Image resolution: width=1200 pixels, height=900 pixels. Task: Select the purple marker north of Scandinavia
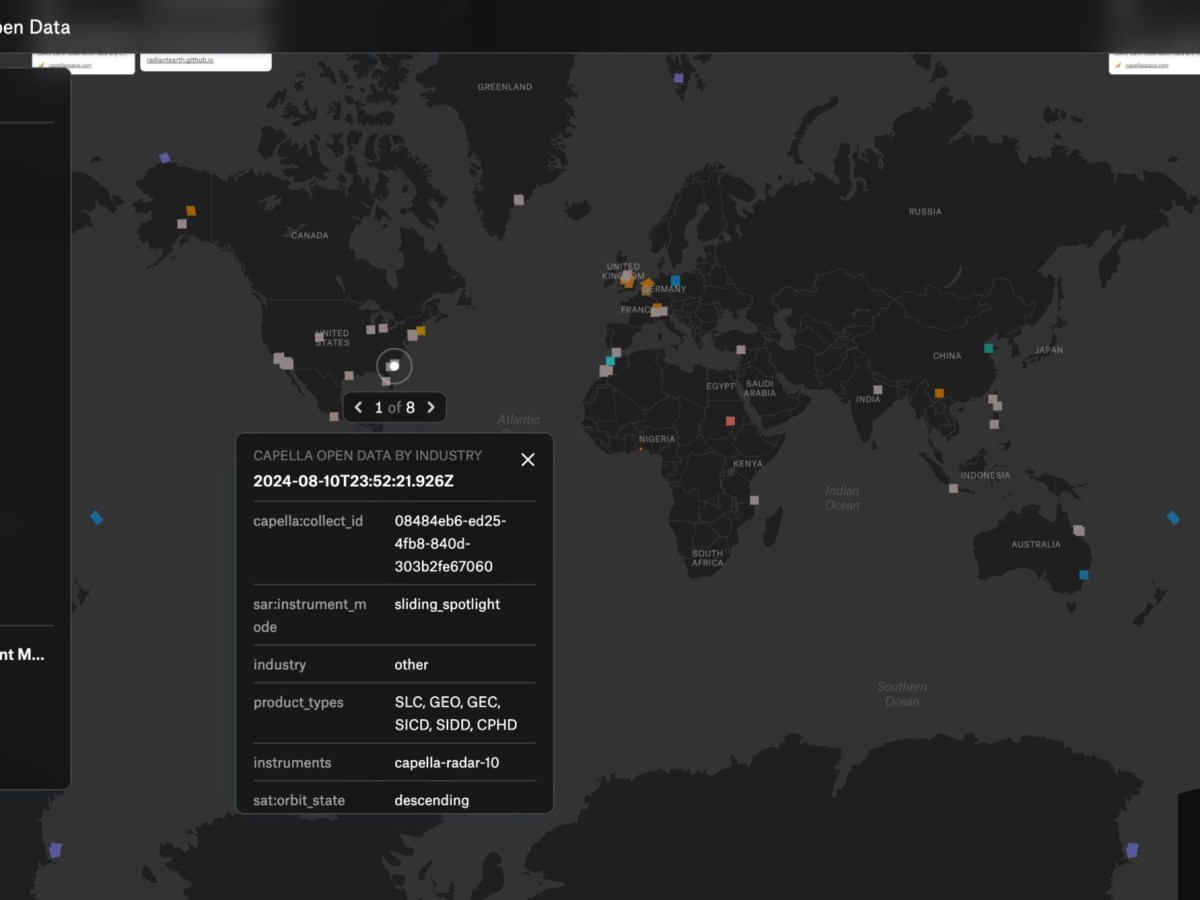679,77
